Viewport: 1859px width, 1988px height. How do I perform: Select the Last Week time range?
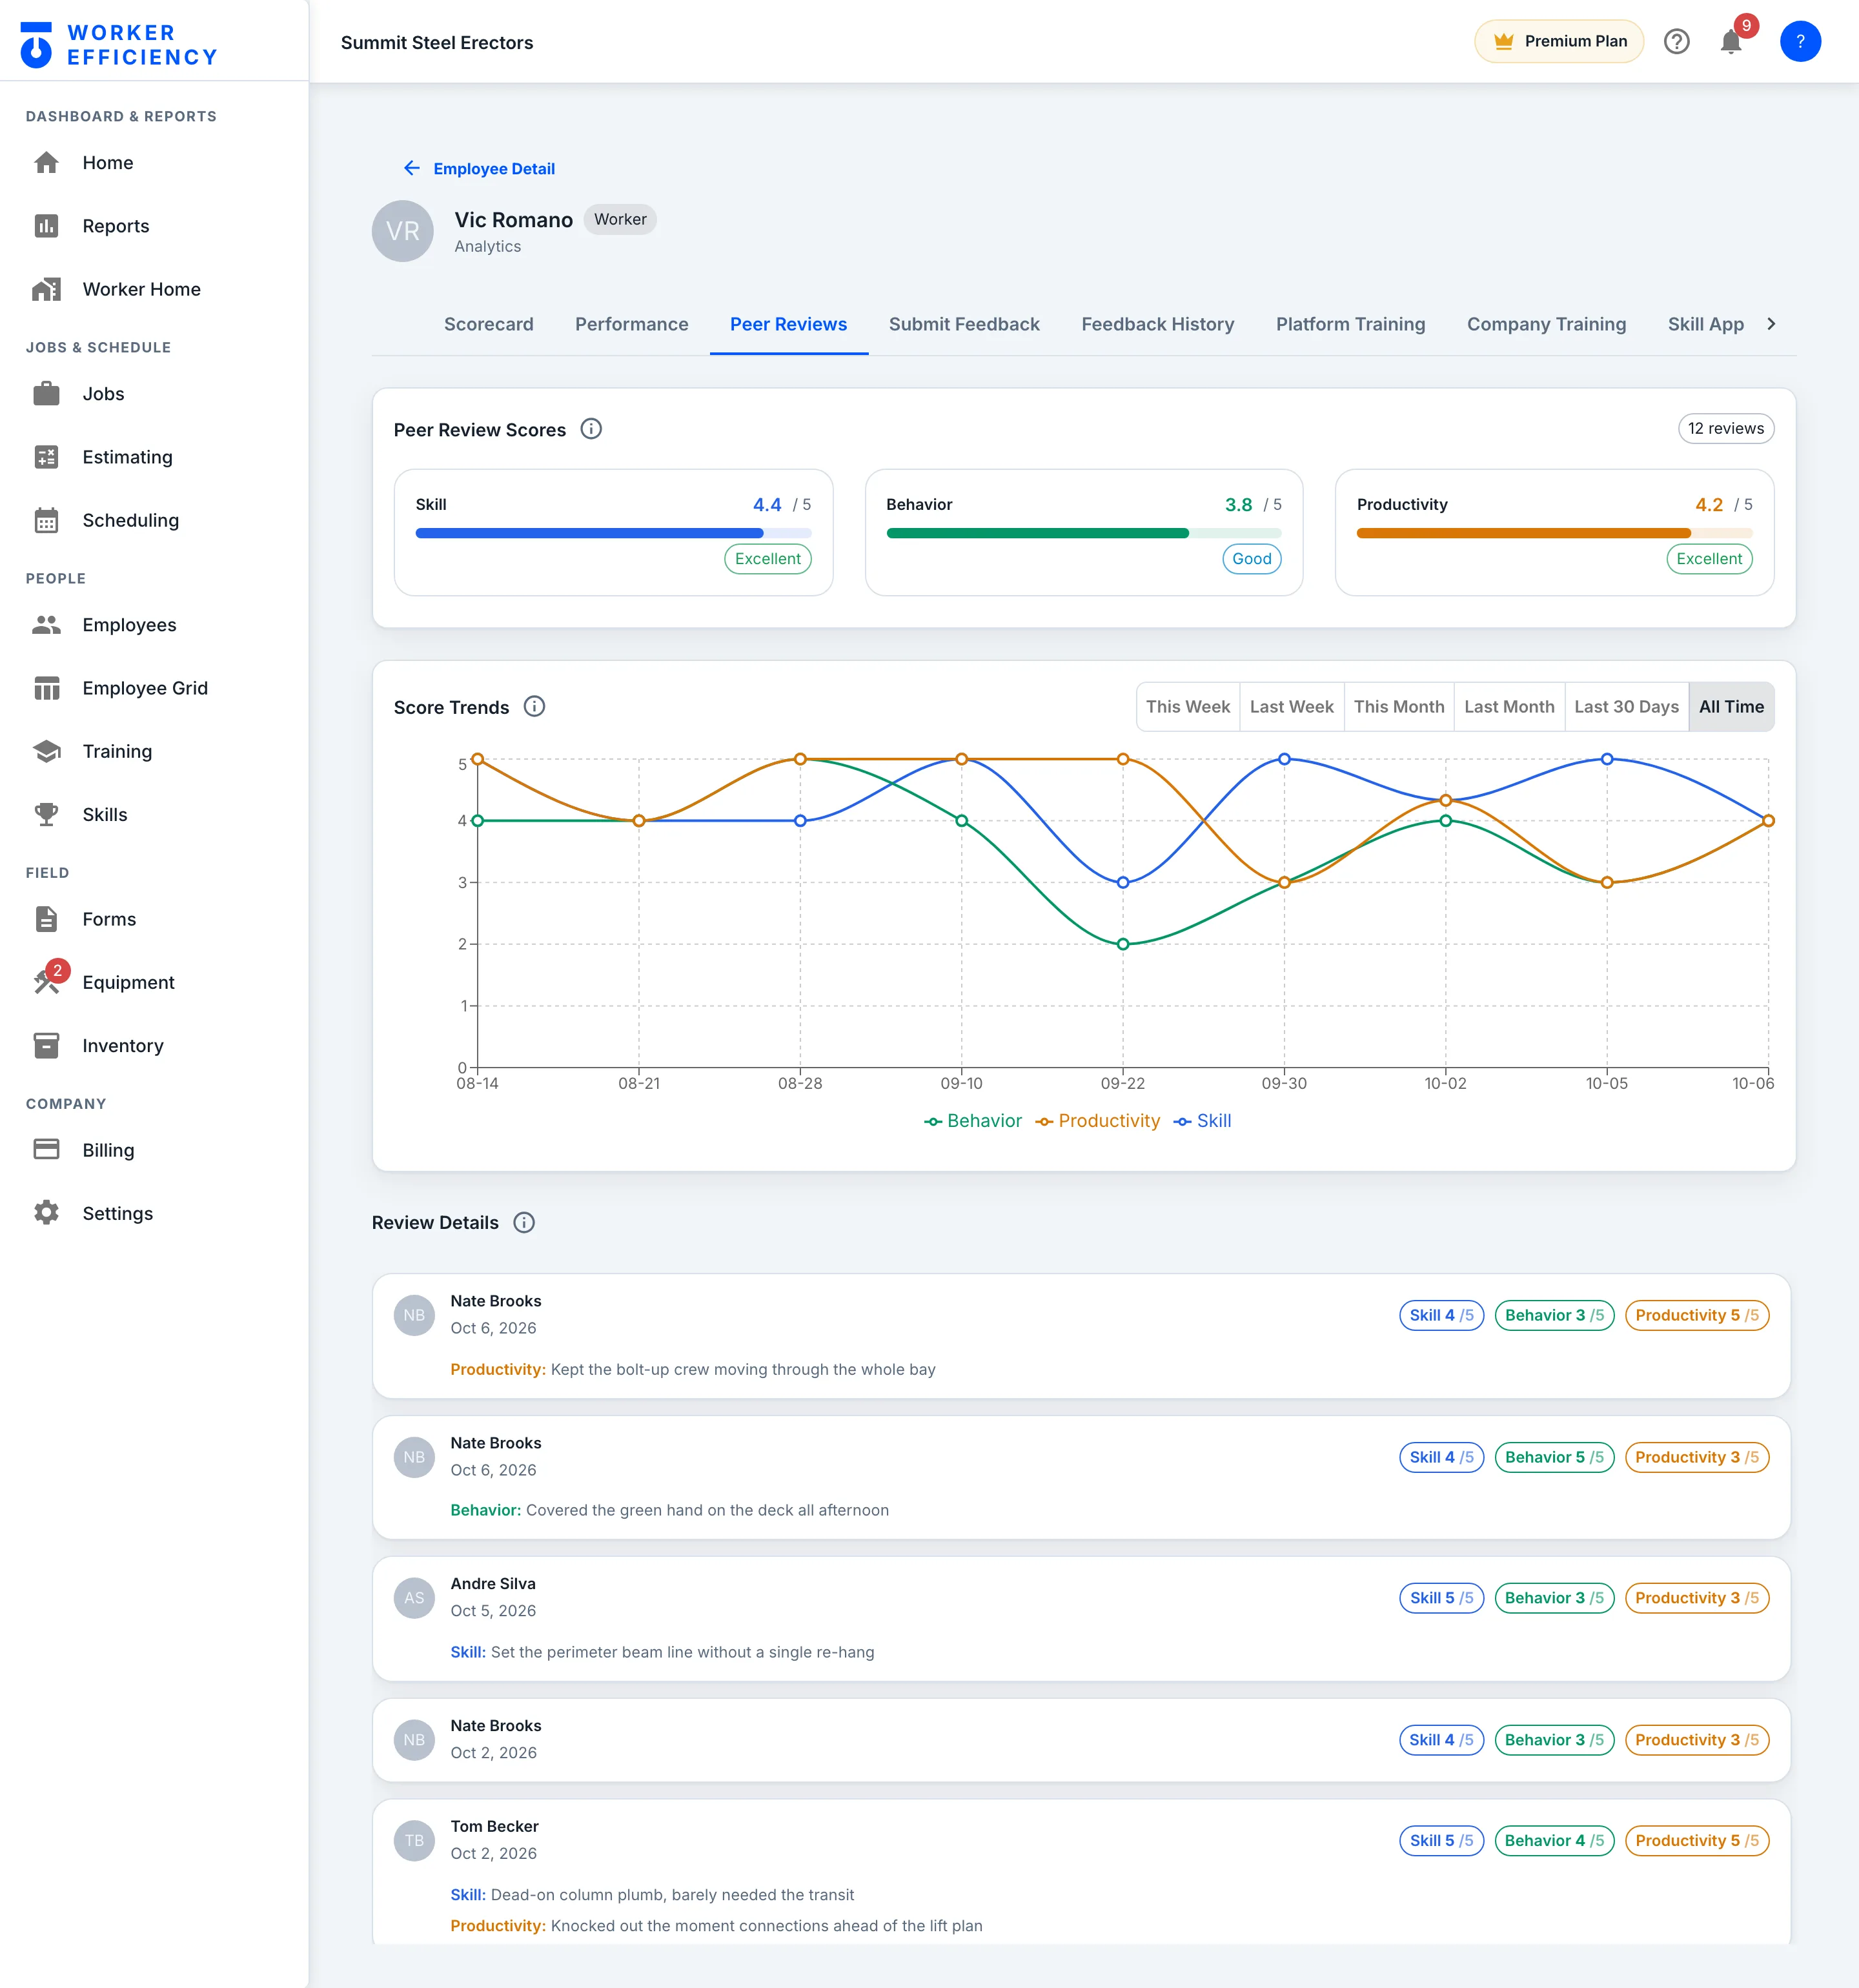tap(1291, 706)
